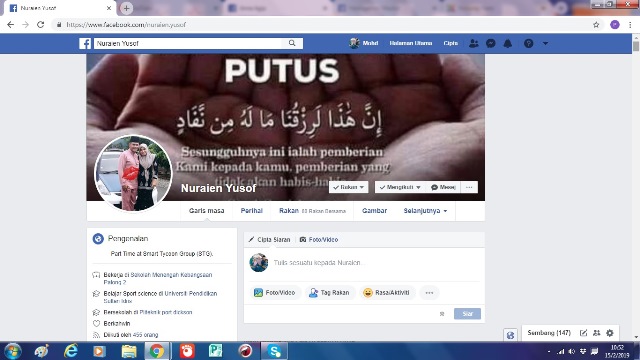Click the Rasa/Aktiviti button

pos(387,293)
